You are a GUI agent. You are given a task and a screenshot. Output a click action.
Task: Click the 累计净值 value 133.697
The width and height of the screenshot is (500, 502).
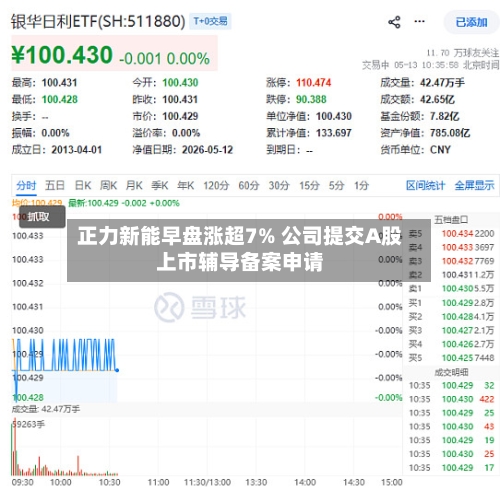[334, 133]
